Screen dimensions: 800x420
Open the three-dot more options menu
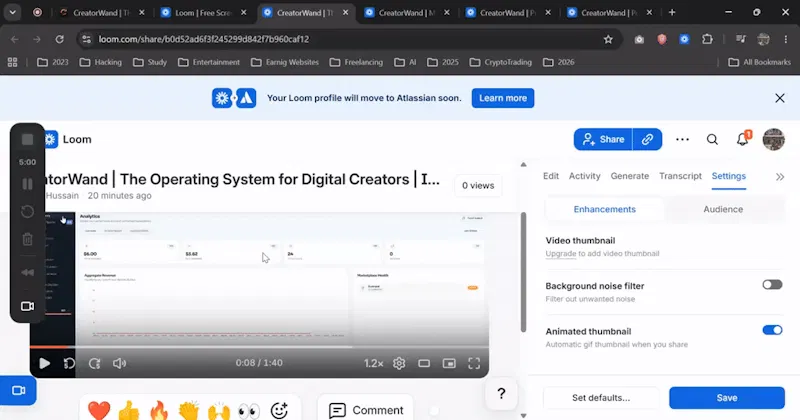pos(682,139)
